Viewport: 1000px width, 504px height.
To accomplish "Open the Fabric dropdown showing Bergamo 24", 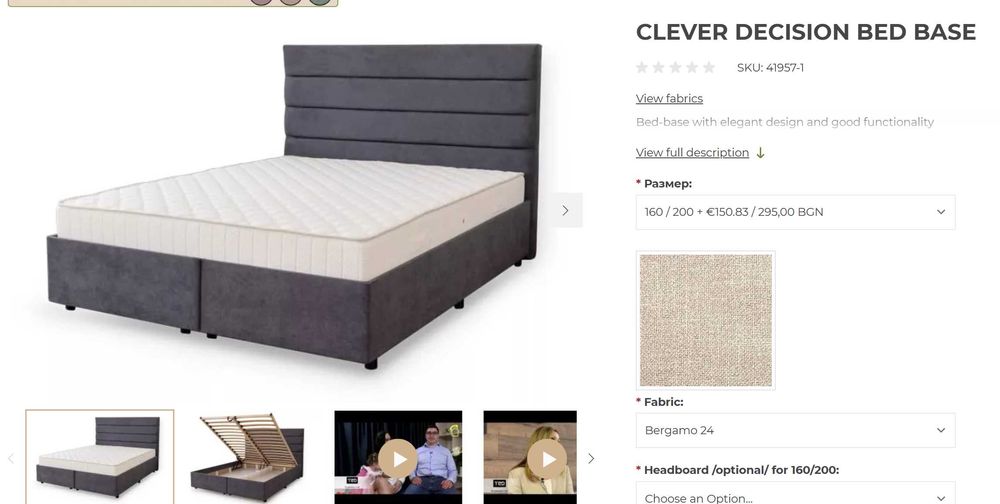I will coord(795,430).
